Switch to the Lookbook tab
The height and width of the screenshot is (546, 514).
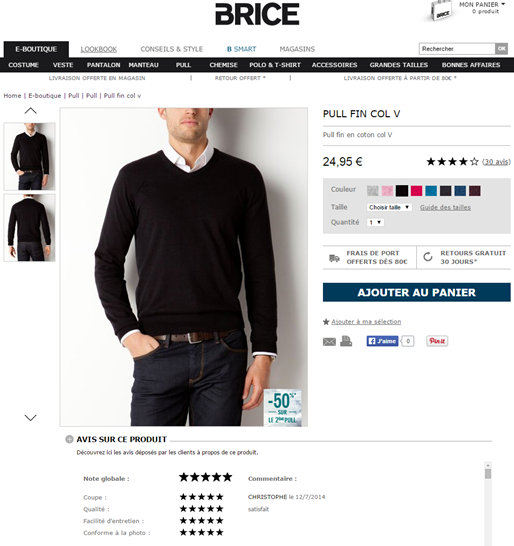99,49
